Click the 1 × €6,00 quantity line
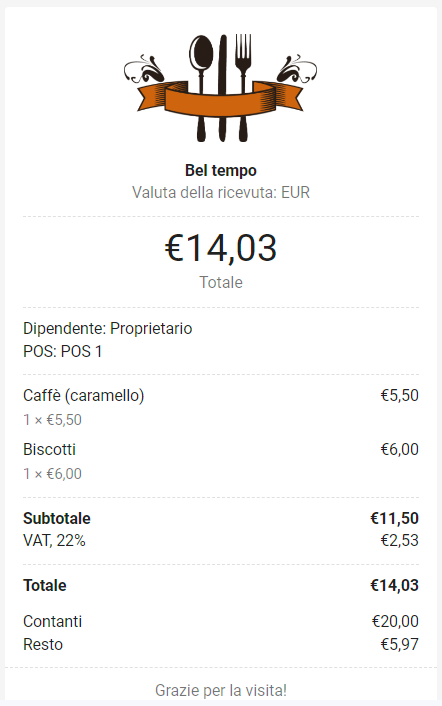The height and width of the screenshot is (706, 442). pyautogui.click(x=53, y=474)
